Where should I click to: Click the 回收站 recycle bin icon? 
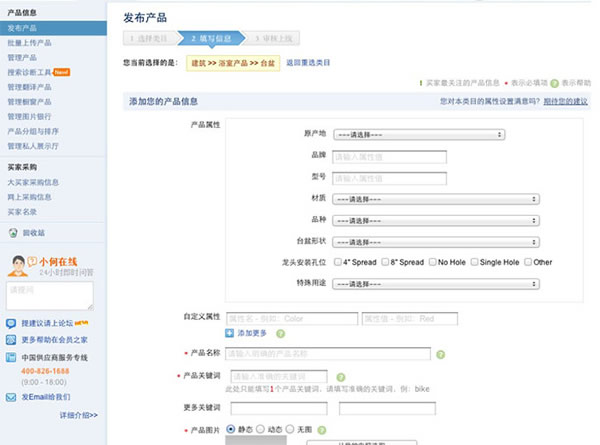click(x=12, y=232)
